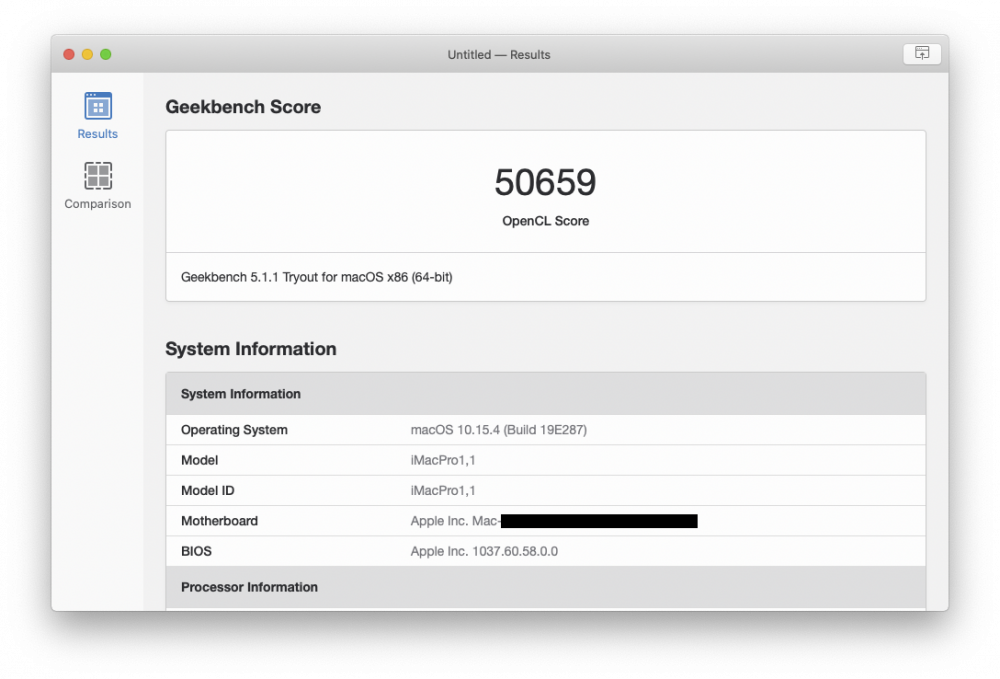Image resolution: width=1000 pixels, height=679 pixels.
Task: Click the Apple Inc. Mac- motherboard value
Action: (554, 521)
